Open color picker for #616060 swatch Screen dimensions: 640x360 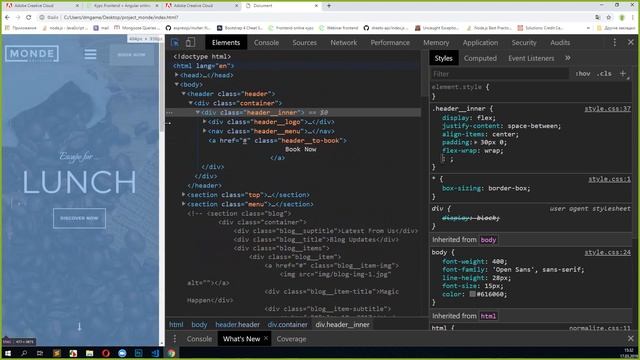(472, 294)
